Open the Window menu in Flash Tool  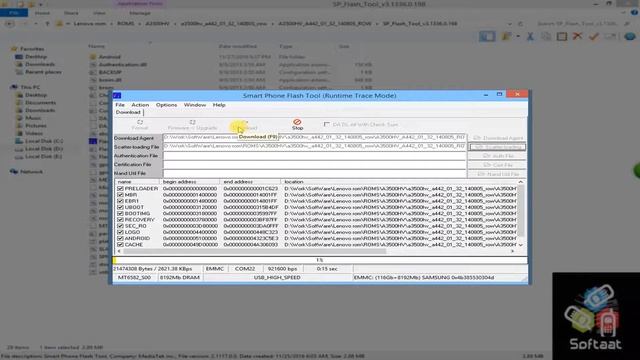point(195,105)
